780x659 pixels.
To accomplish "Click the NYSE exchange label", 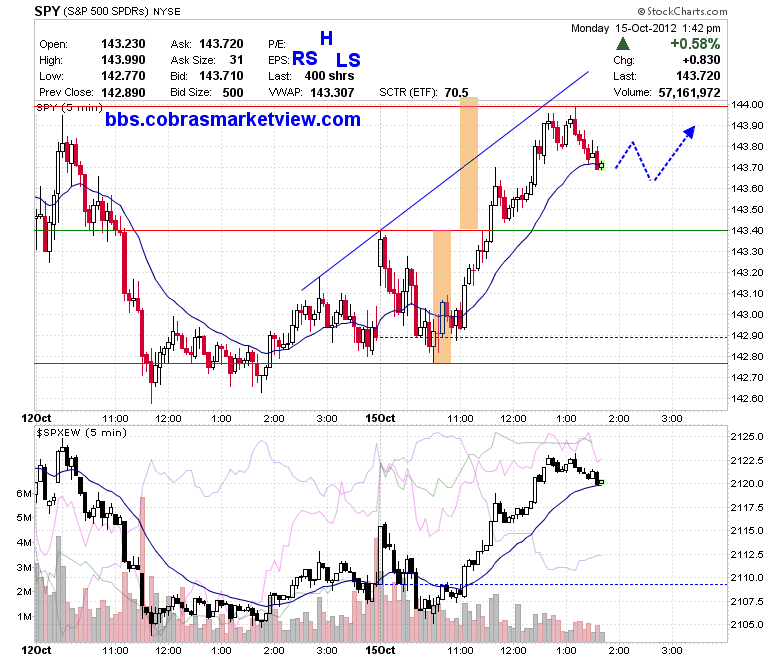I will pos(167,11).
